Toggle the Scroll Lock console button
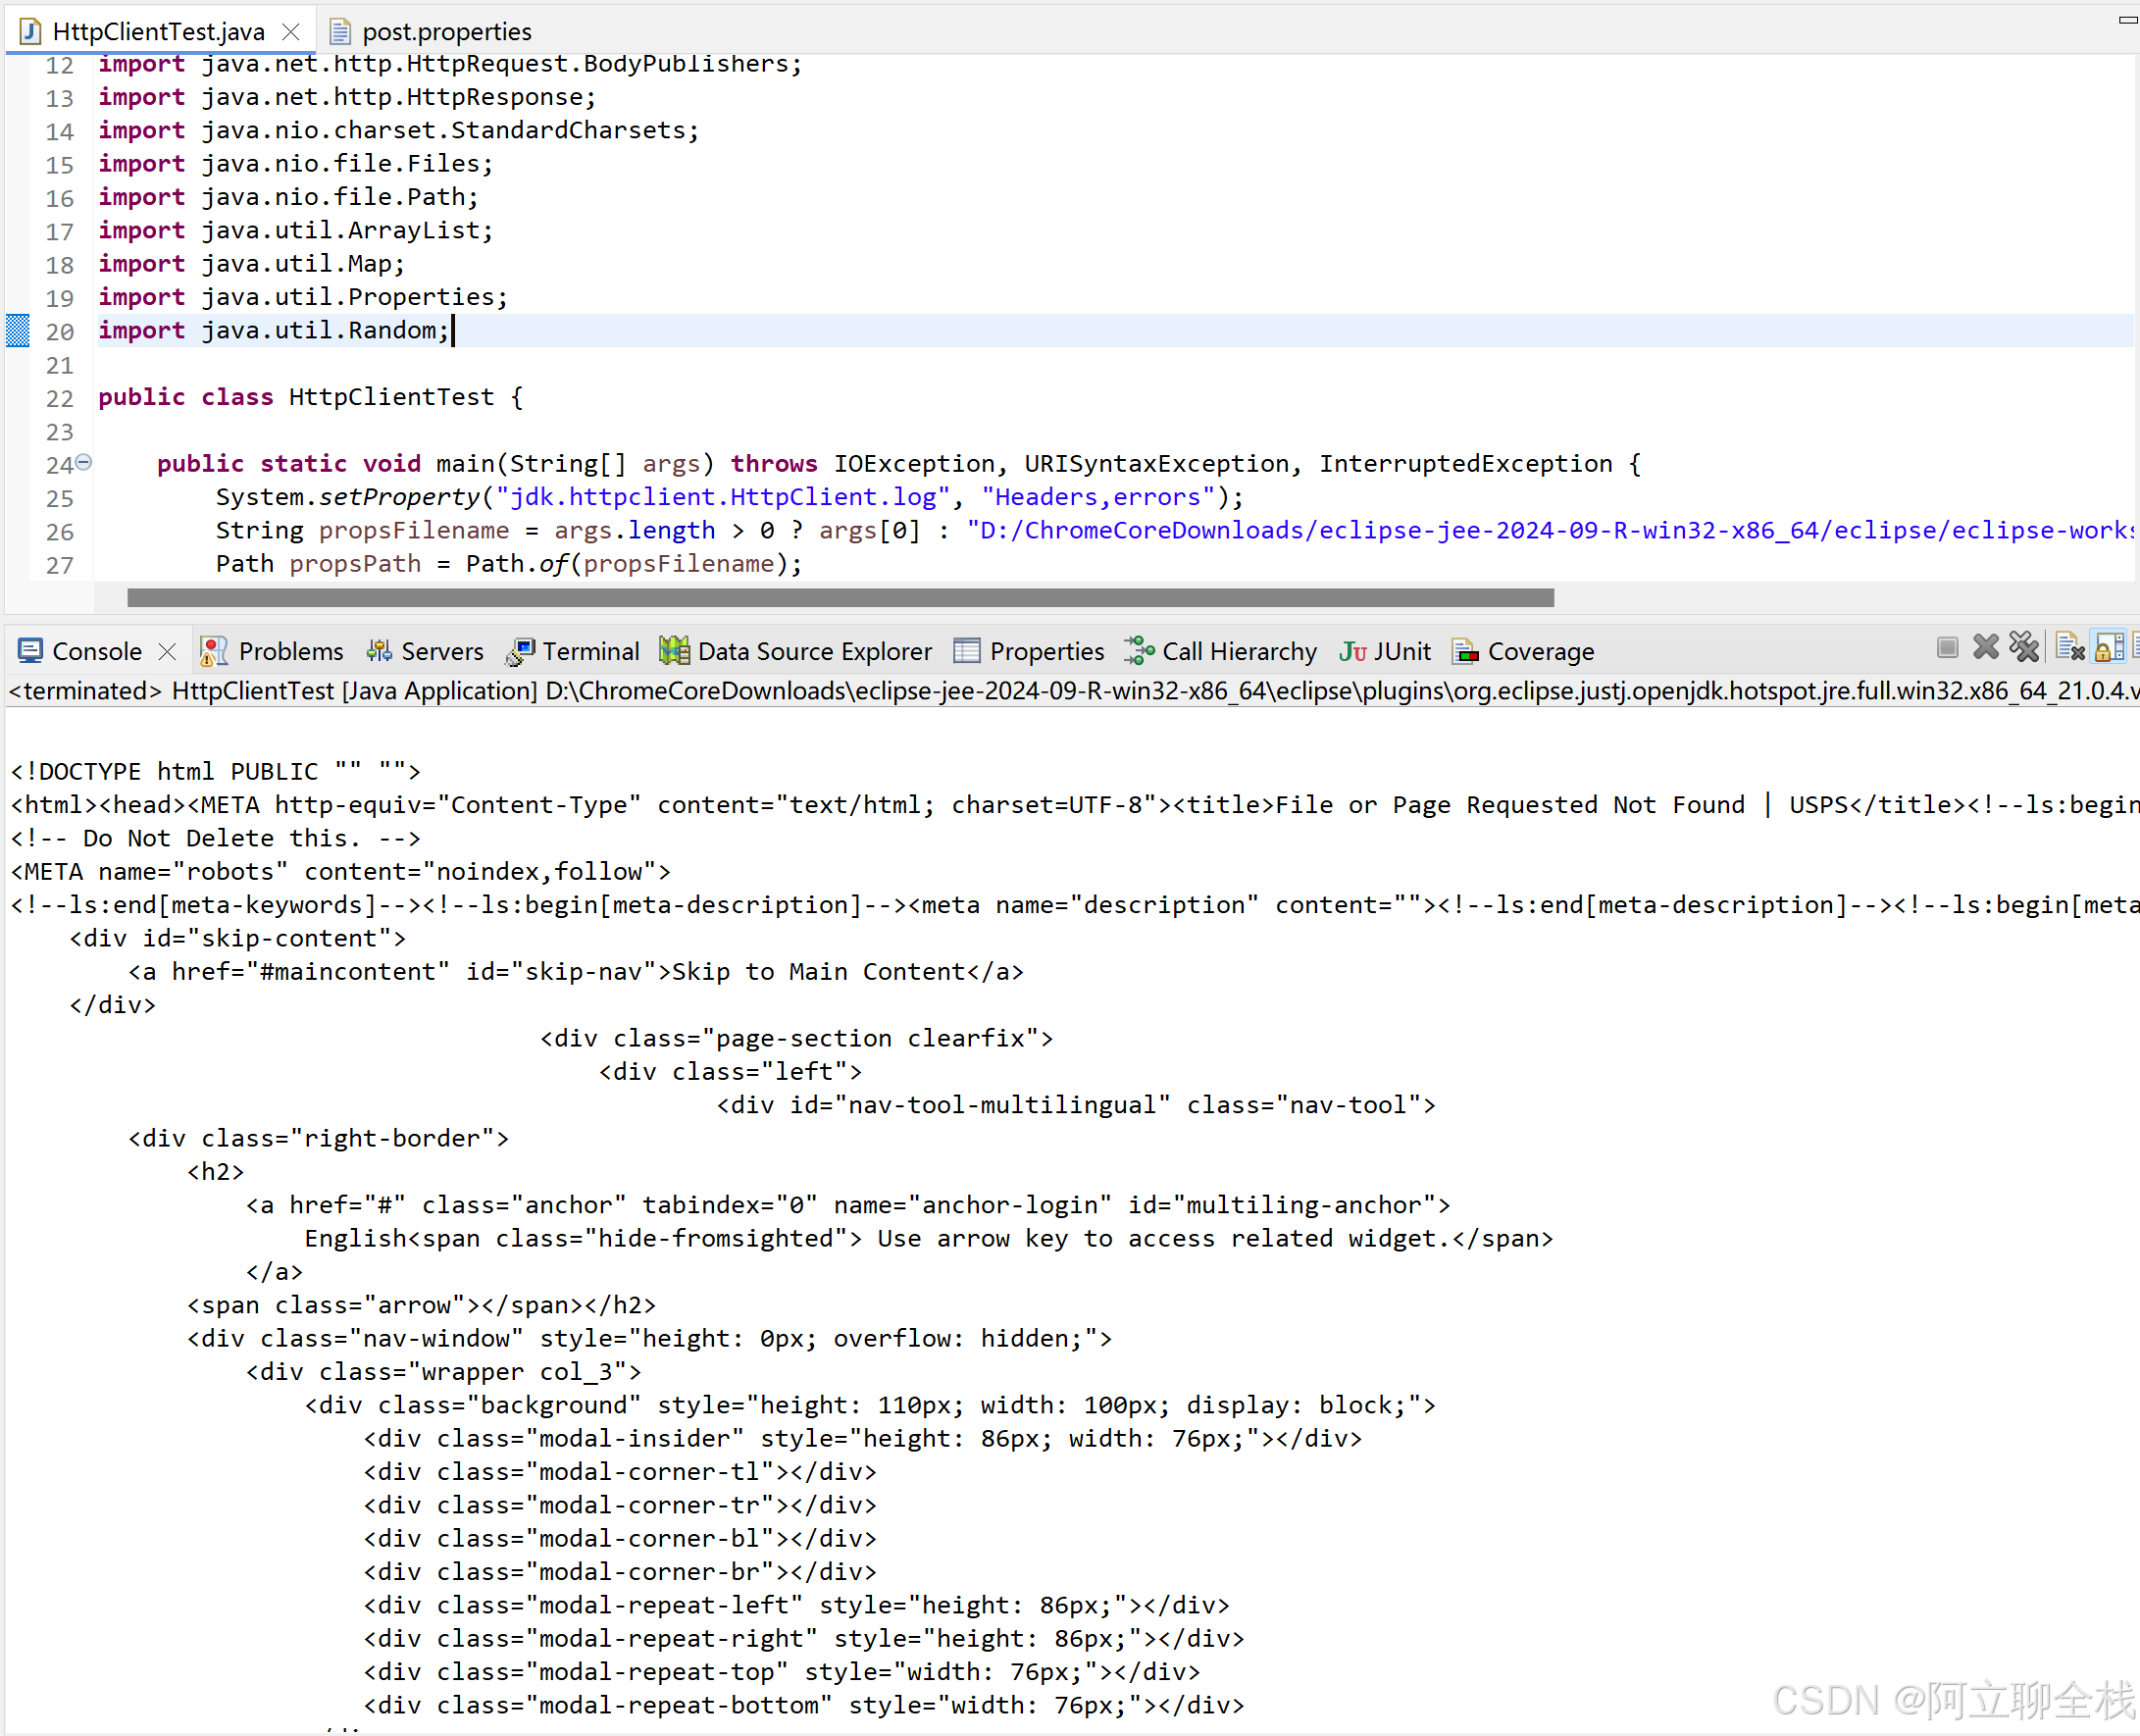Image resolution: width=2140 pixels, height=1736 pixels. click(x=2109, y=648)
